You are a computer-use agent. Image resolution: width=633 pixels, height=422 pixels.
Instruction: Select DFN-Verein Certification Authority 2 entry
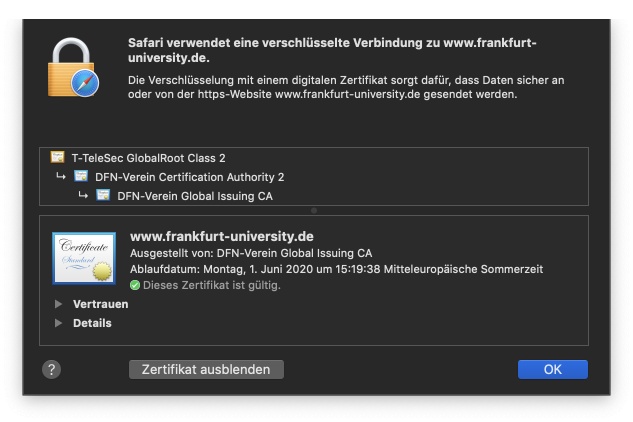point(190,177)
